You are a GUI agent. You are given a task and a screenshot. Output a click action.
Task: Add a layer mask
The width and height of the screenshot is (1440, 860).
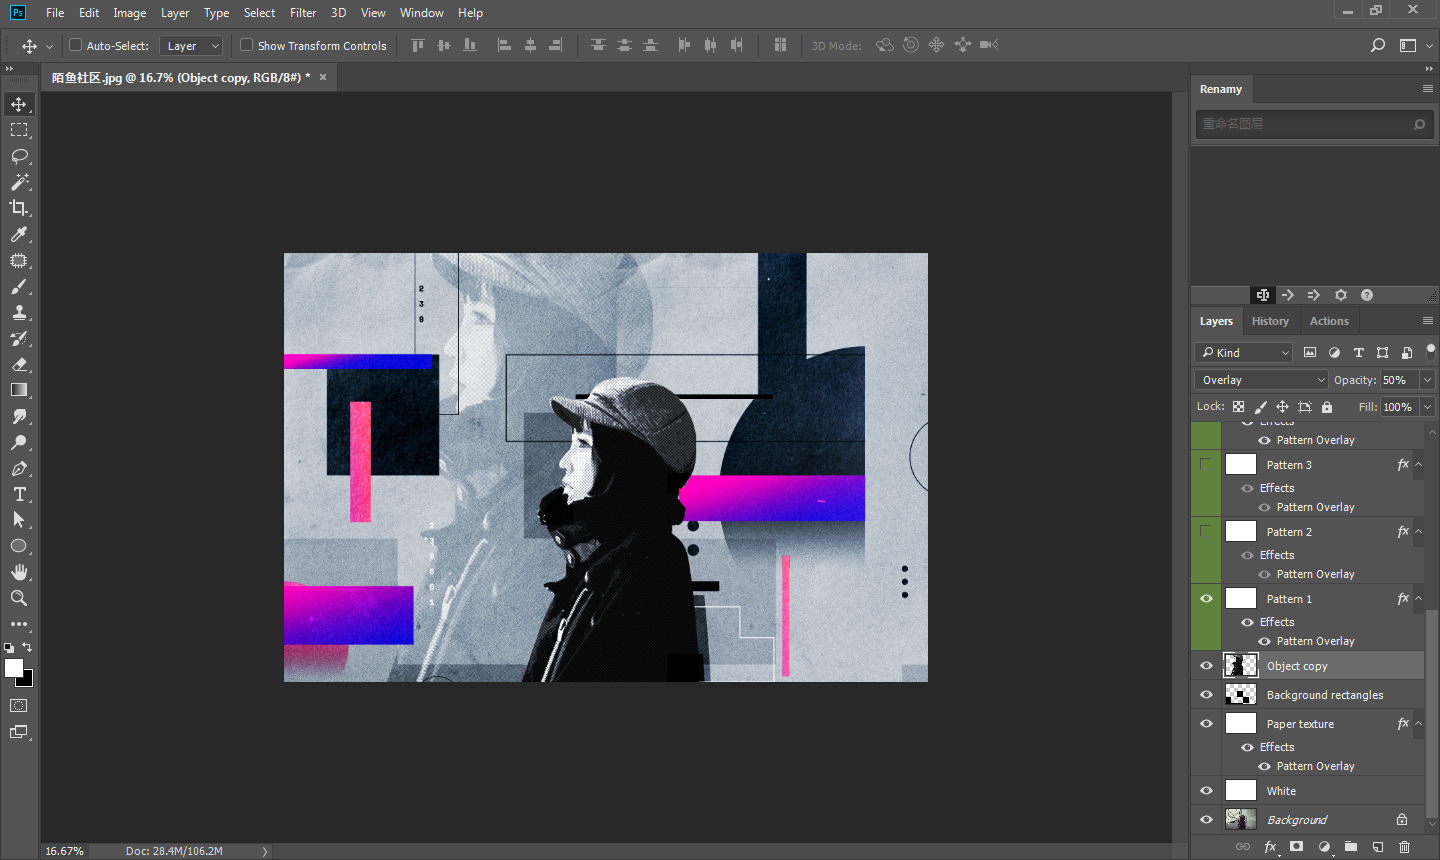[1297, 847]
